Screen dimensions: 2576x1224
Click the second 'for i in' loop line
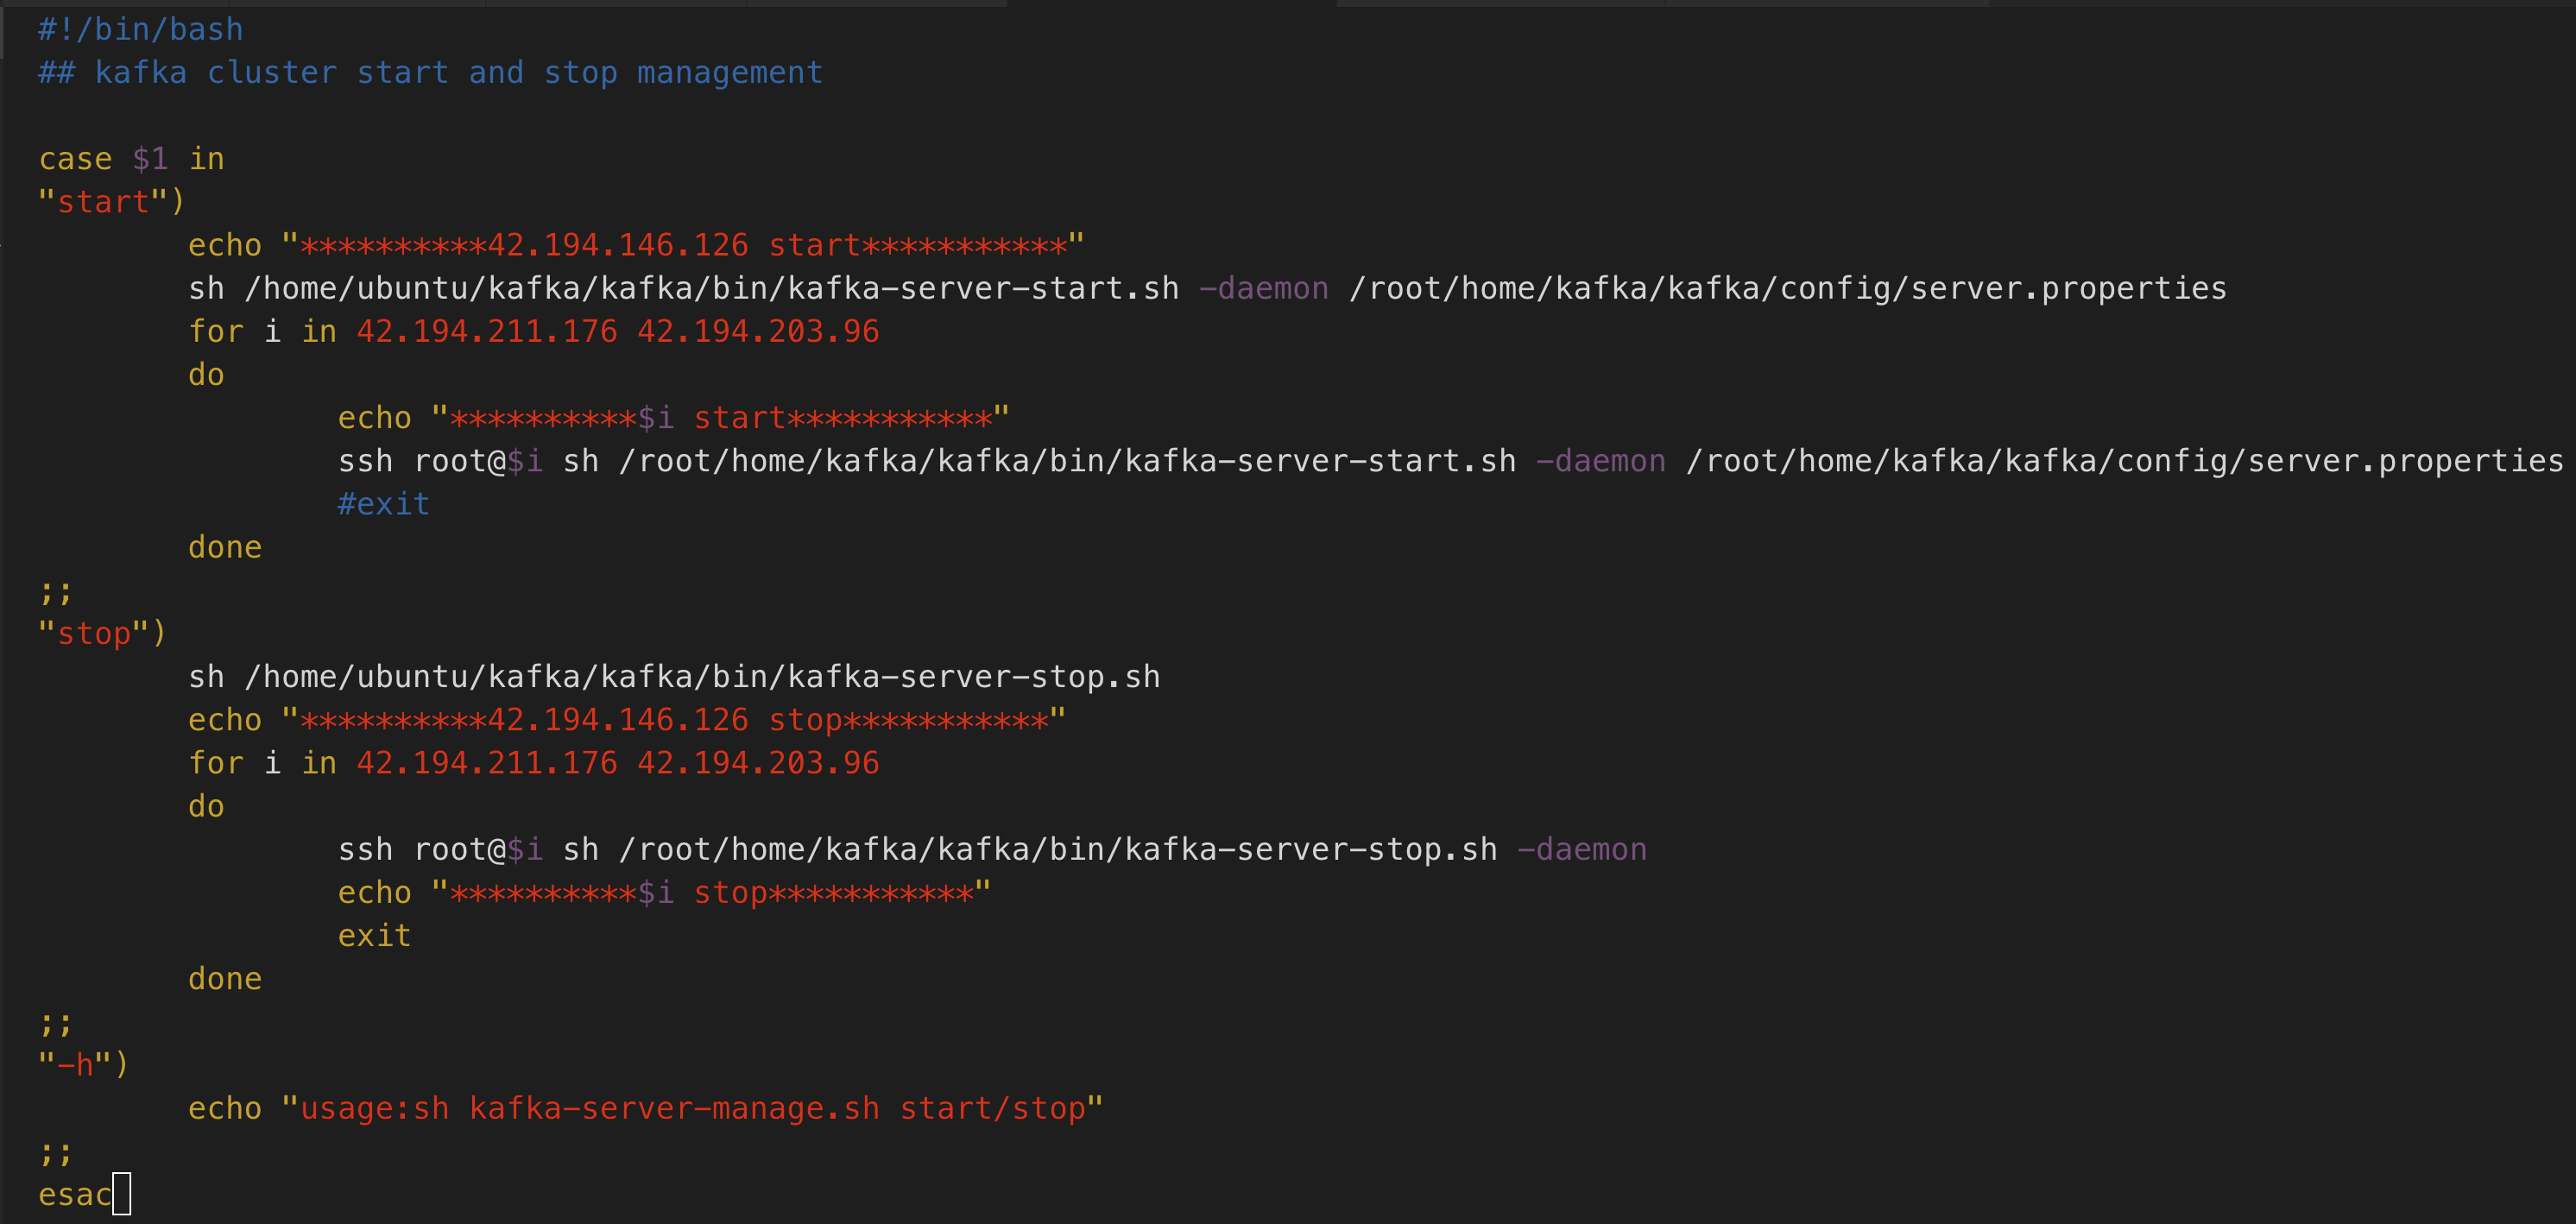click(533, 763)
